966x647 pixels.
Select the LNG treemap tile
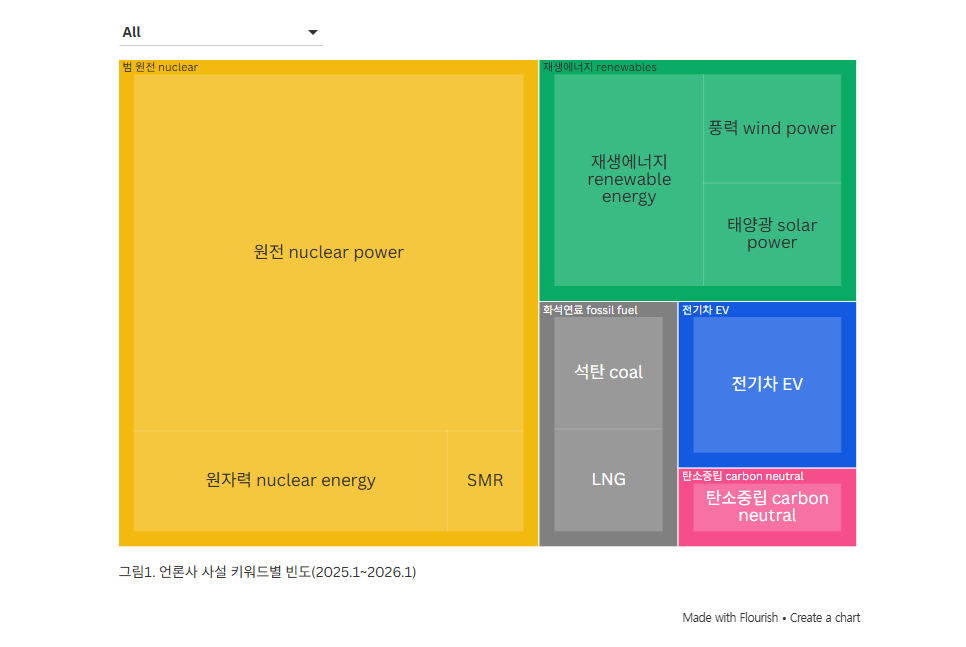point(609,479)
